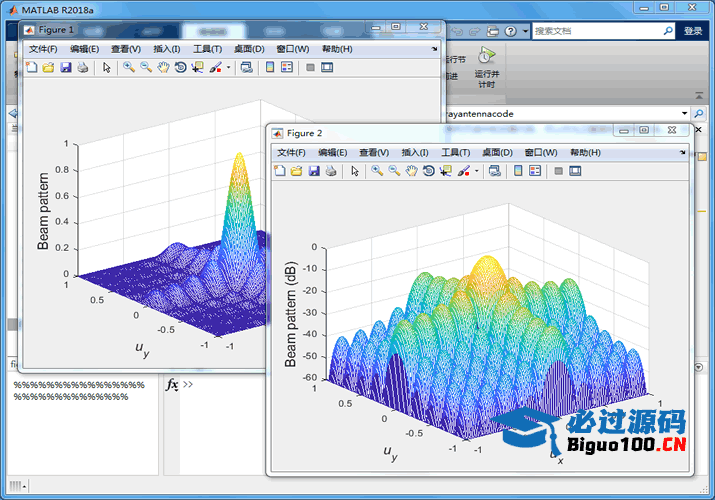Click the Print icon in Figure 2 toolbar

(330, 171)
